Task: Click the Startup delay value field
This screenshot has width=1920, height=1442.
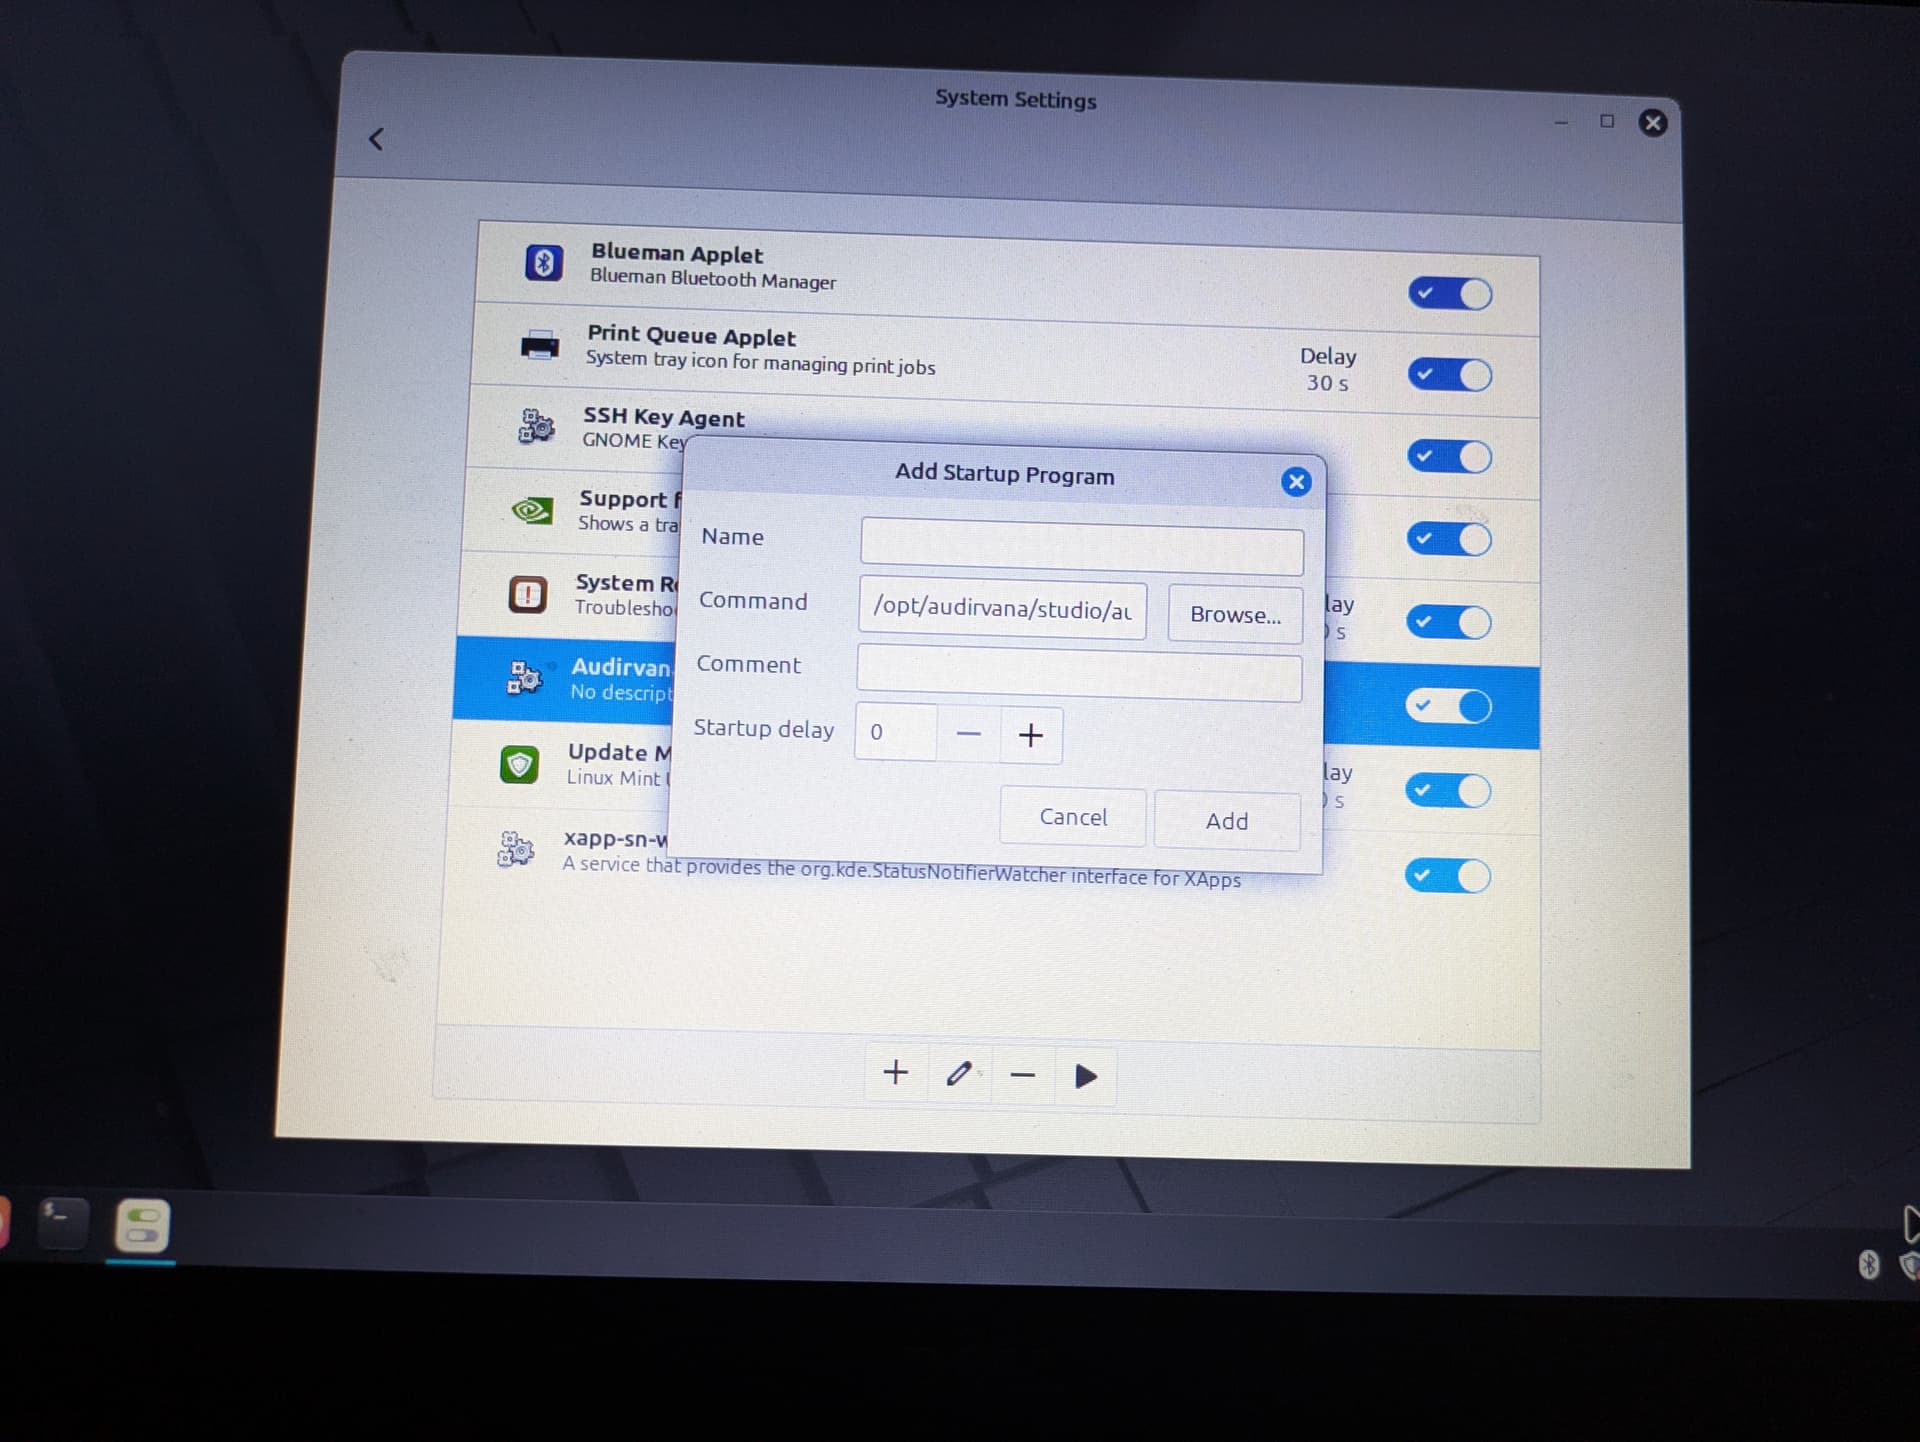Action: pyautogui.click(x=896, y=732)
